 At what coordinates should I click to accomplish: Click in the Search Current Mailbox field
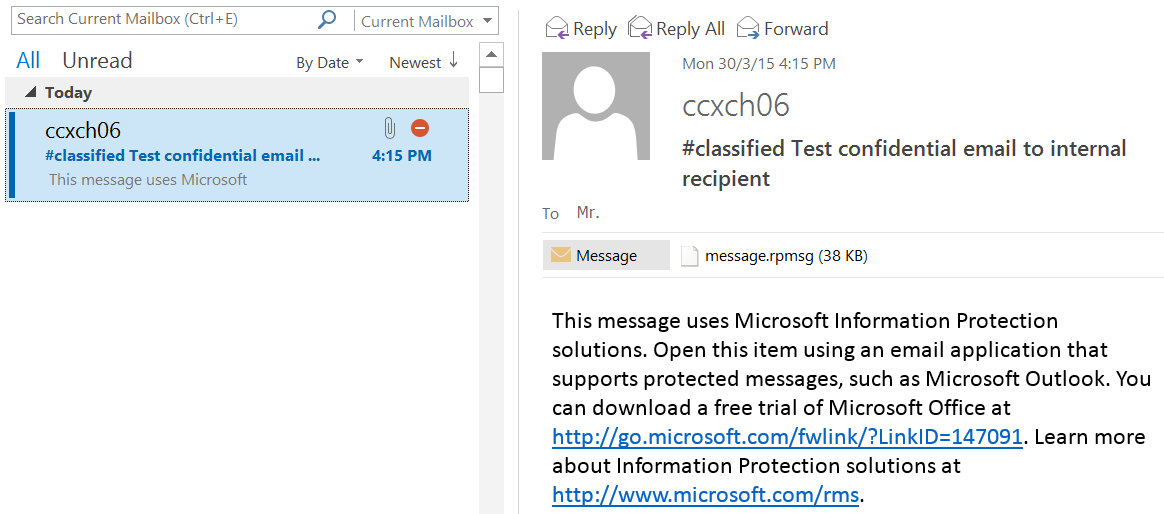click(160, 19)
